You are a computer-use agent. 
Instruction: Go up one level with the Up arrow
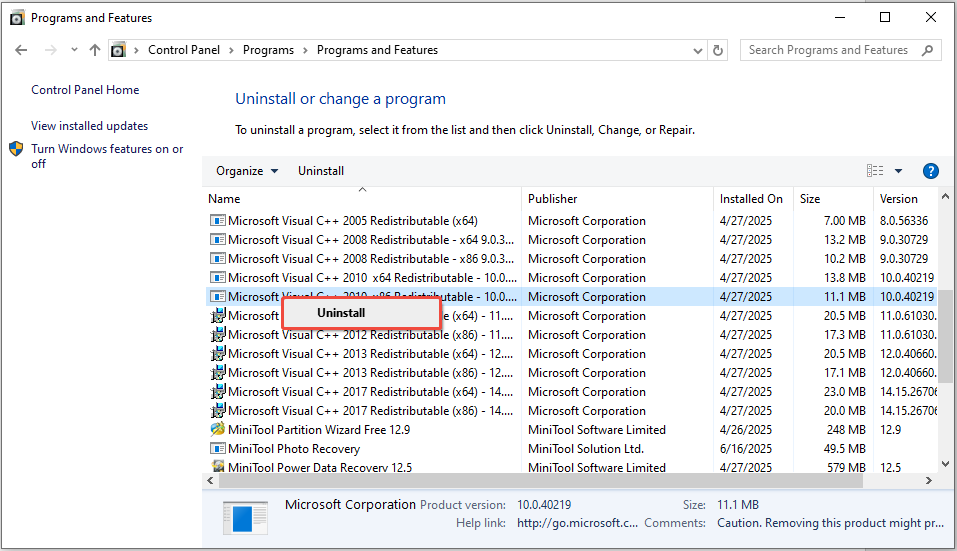tap(95, 50)
